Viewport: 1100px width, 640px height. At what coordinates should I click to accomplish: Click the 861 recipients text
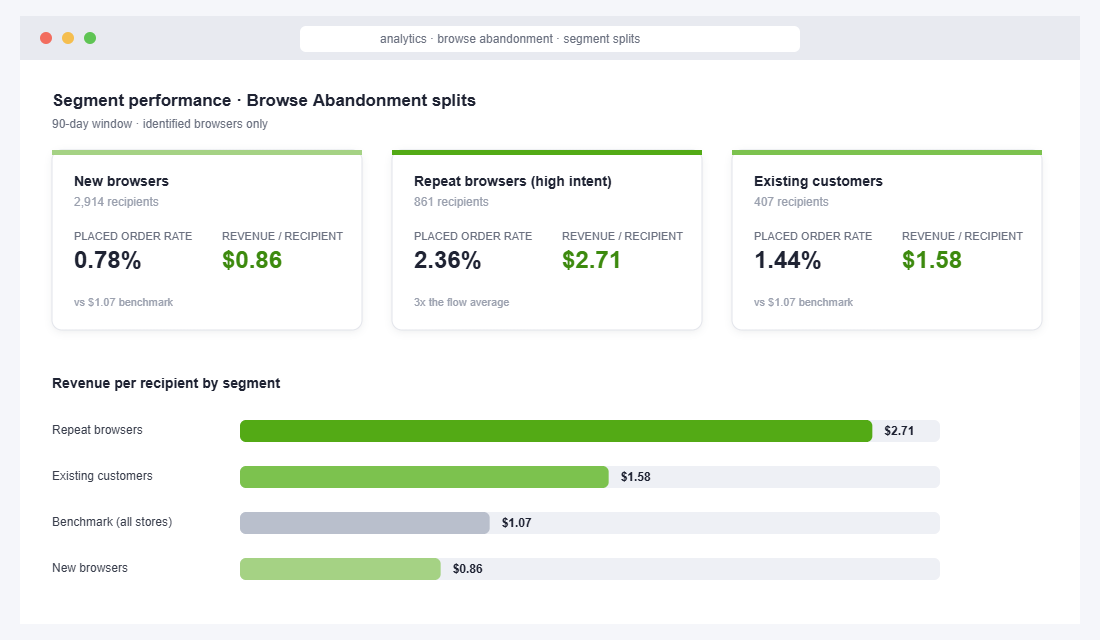click(x=451, y=201)
